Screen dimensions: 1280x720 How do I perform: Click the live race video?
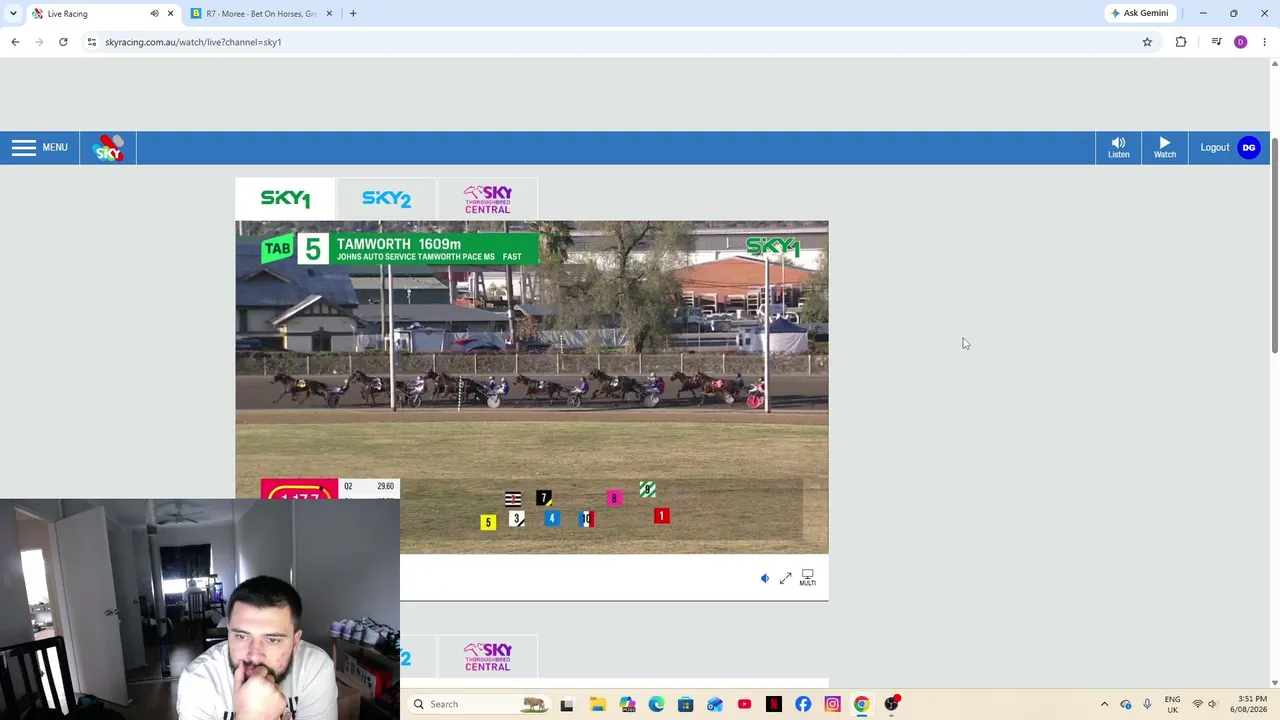532,388
